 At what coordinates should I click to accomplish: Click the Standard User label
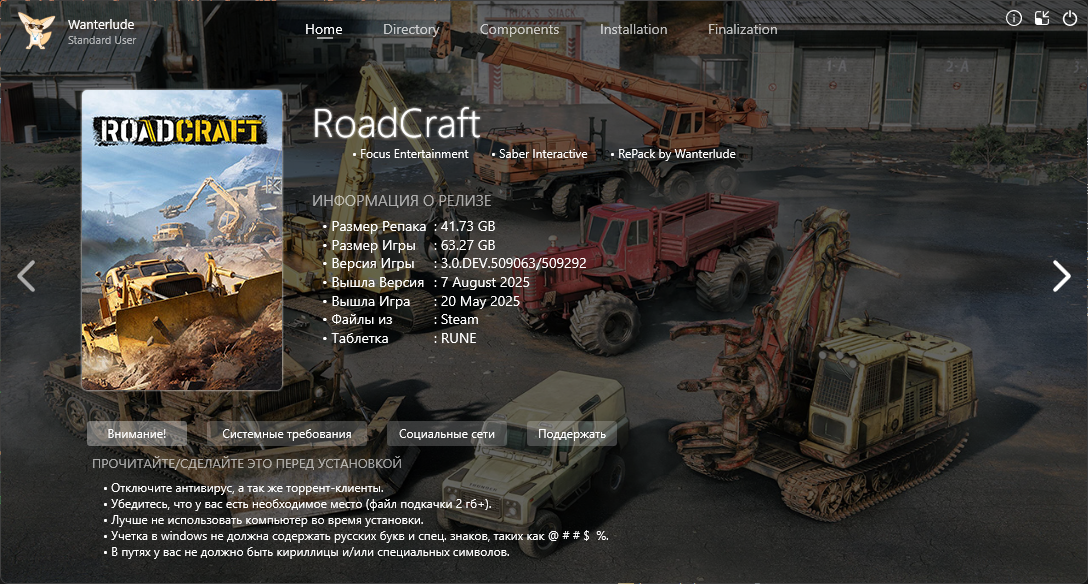point(102,40)
